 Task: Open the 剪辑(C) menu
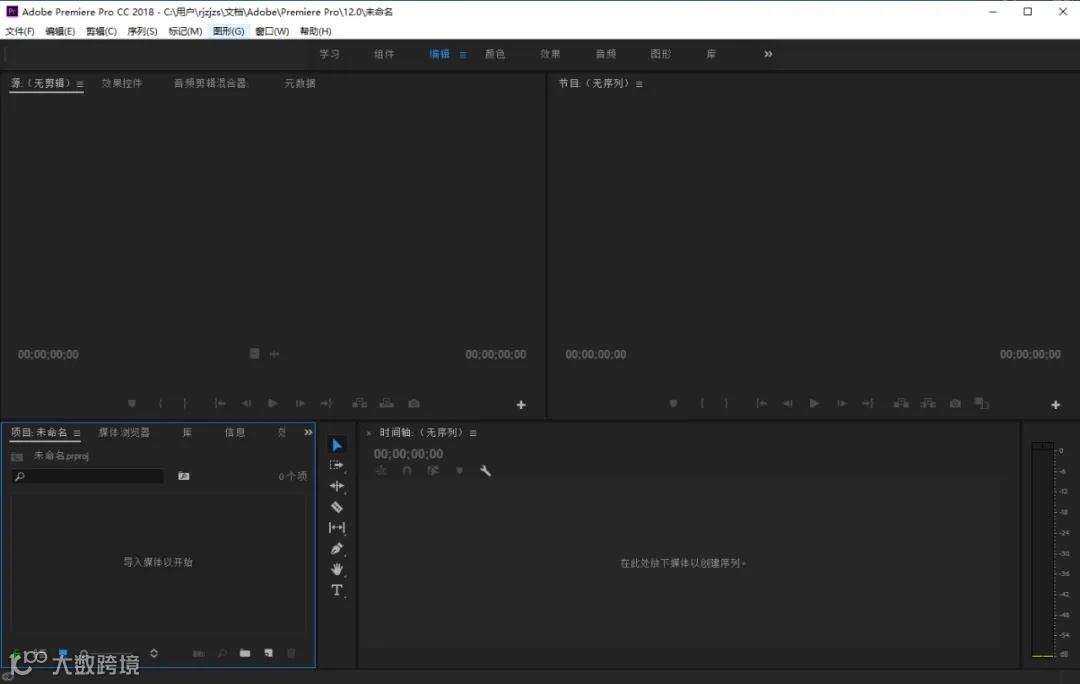tap(101, 32)
